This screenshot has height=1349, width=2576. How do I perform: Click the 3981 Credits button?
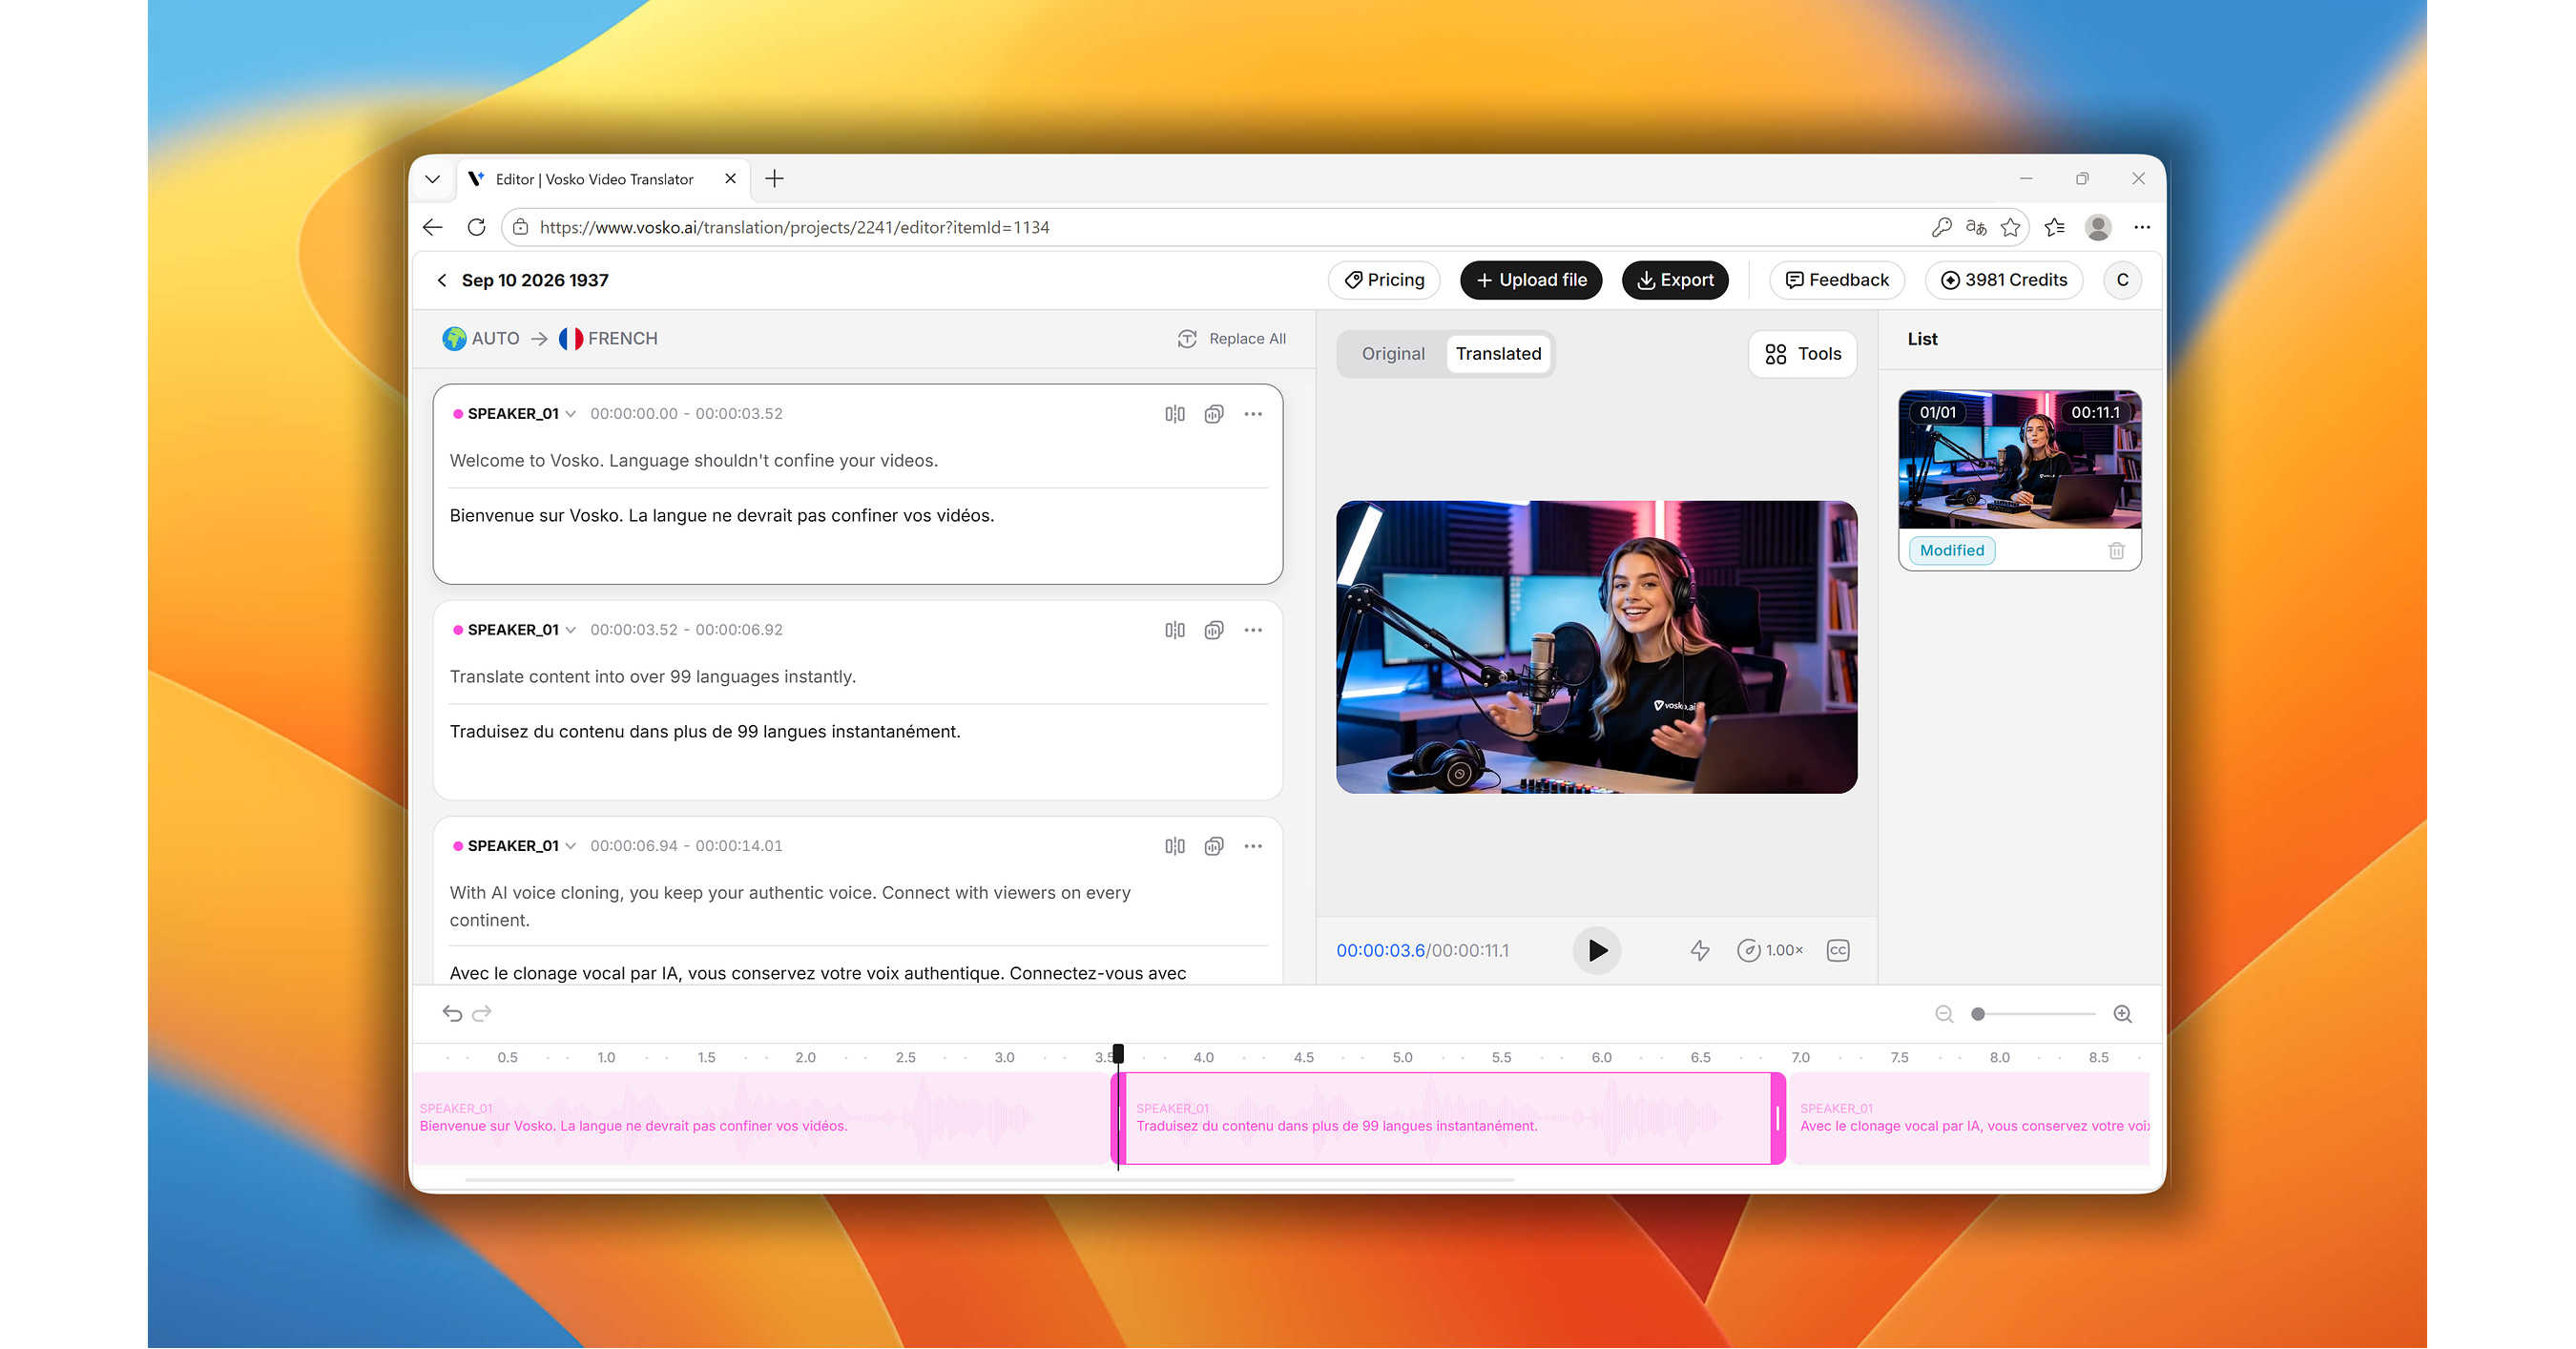coord(2004,281)
